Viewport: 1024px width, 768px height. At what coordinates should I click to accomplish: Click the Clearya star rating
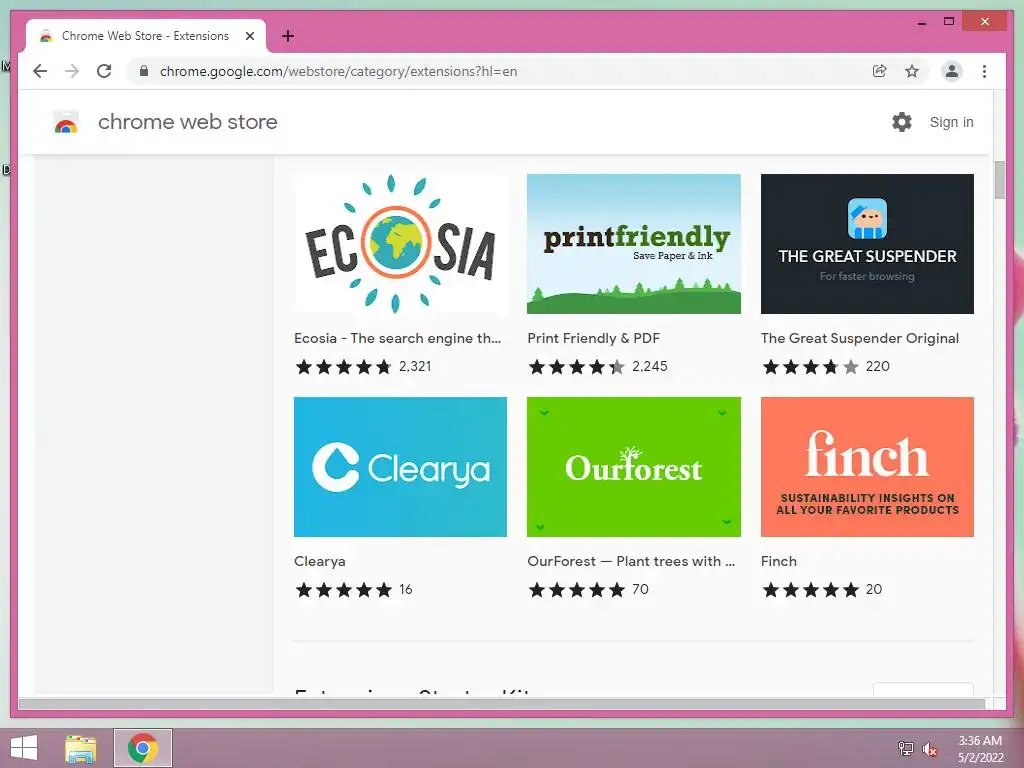point(344,590)
